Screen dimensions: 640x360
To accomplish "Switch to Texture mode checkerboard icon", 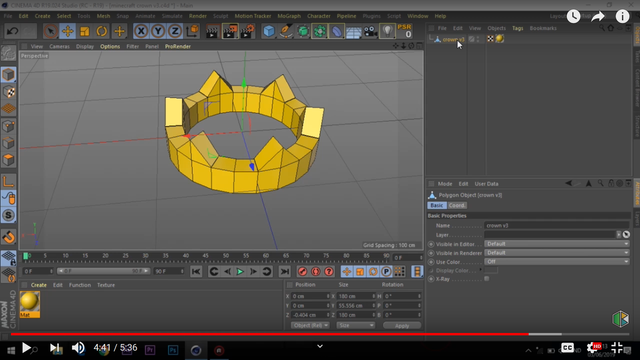I will click(9, 92).
